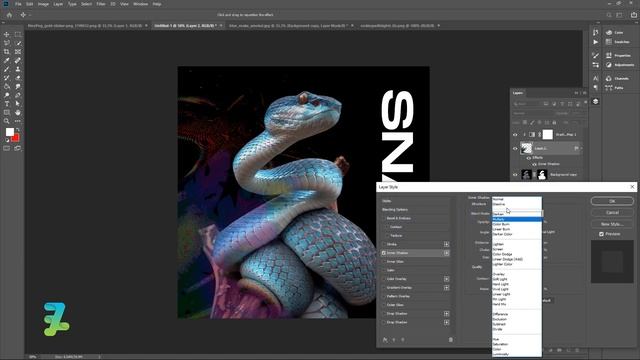This screenshot has height=360, width=640.
Task: Click the New Style button
Action: 612,224
